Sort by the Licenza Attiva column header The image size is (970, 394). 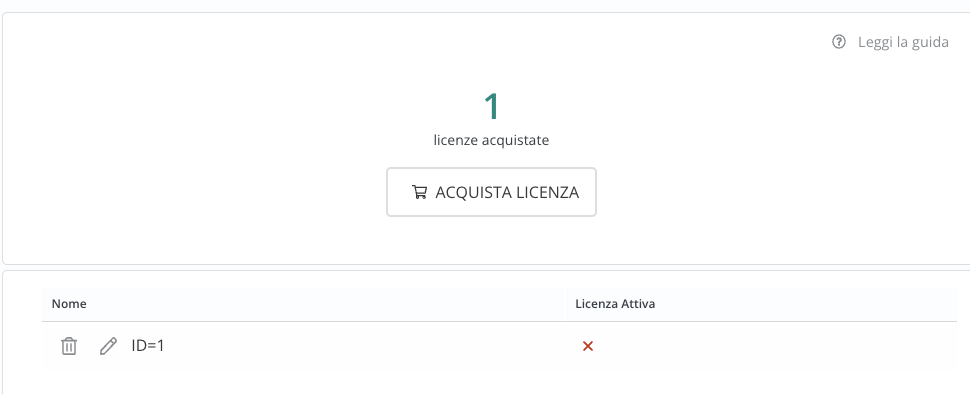[x=615, y=304]
